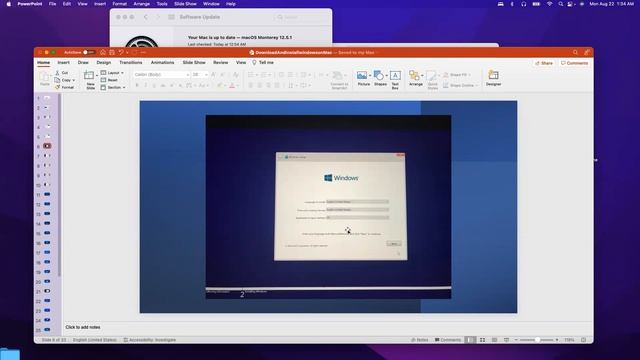Screen dimensions: 640x360
Task: Open the Shape Outline dropdown
Action: pyautogui.click(x=460, y=85)
